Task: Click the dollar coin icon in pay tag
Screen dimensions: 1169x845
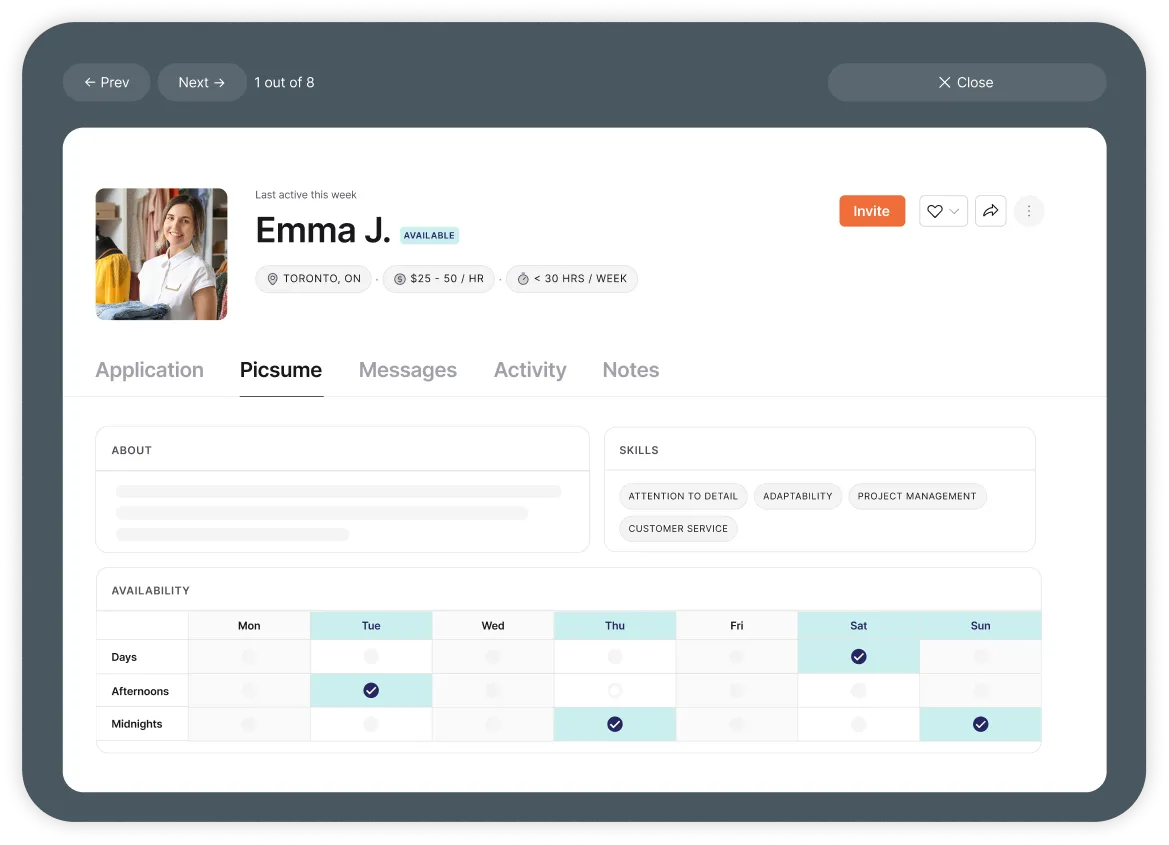Action: click(x=400, y=279)
